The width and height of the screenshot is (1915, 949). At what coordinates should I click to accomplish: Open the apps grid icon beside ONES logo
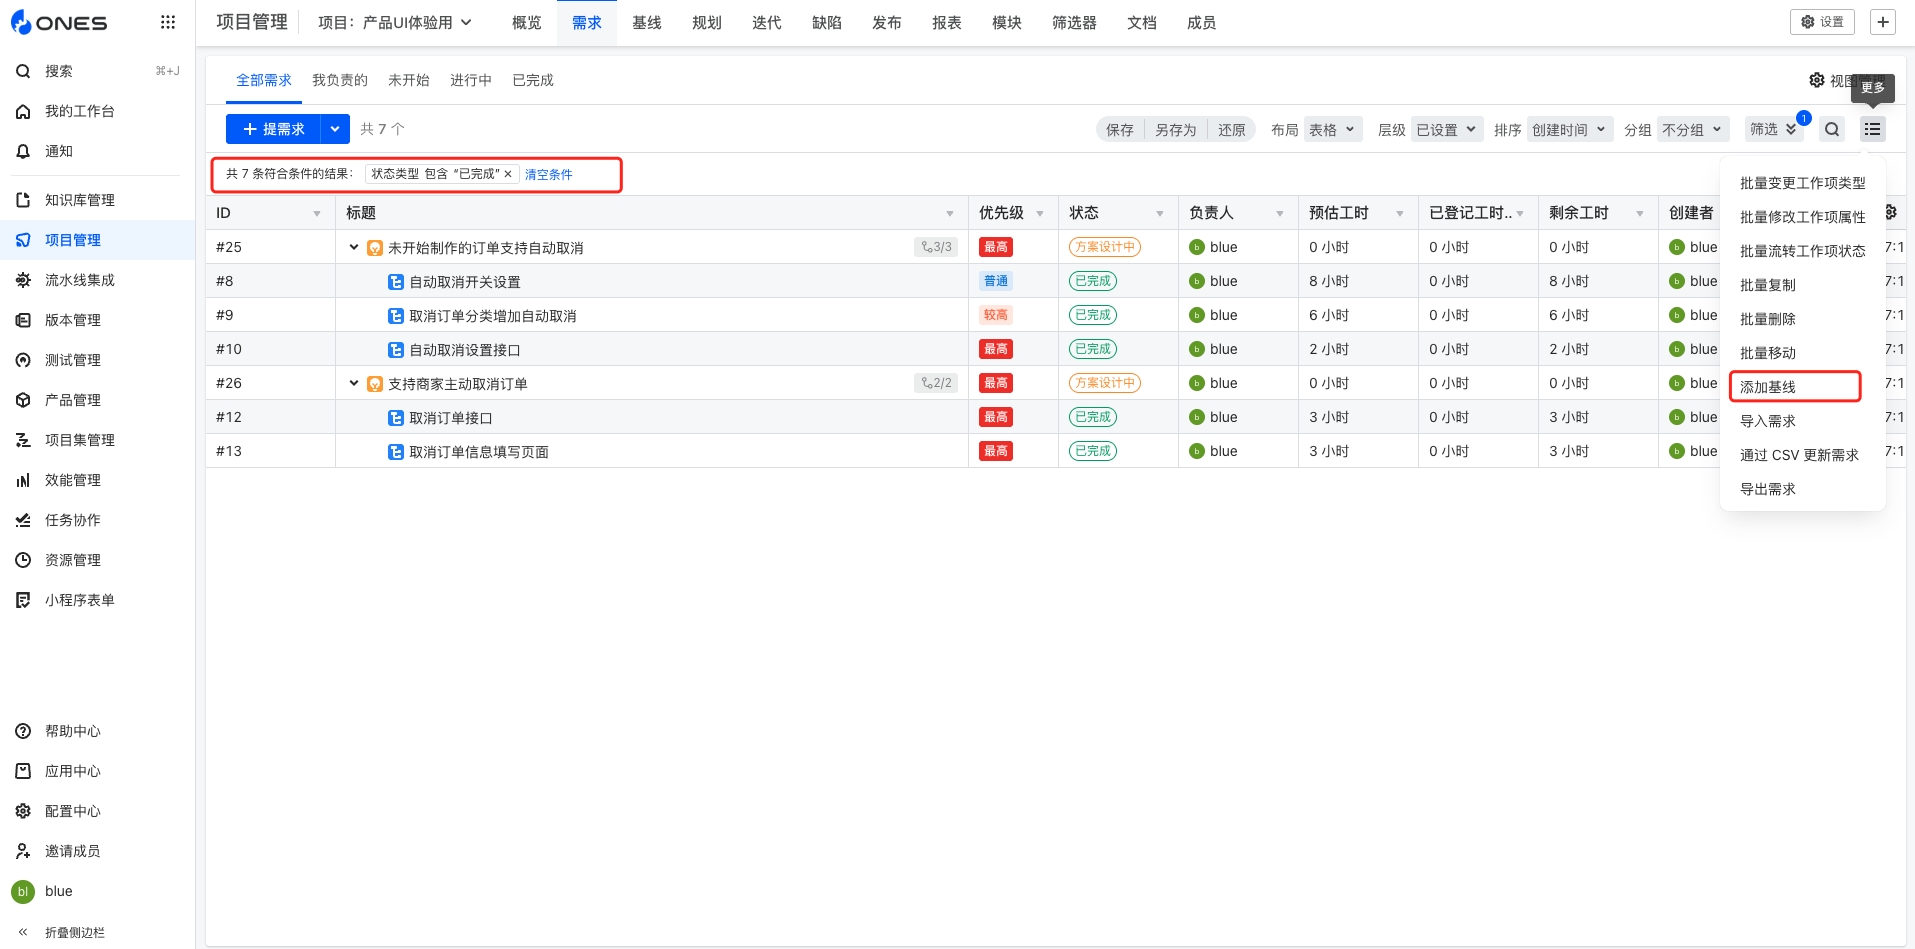[x=168, y=22]
